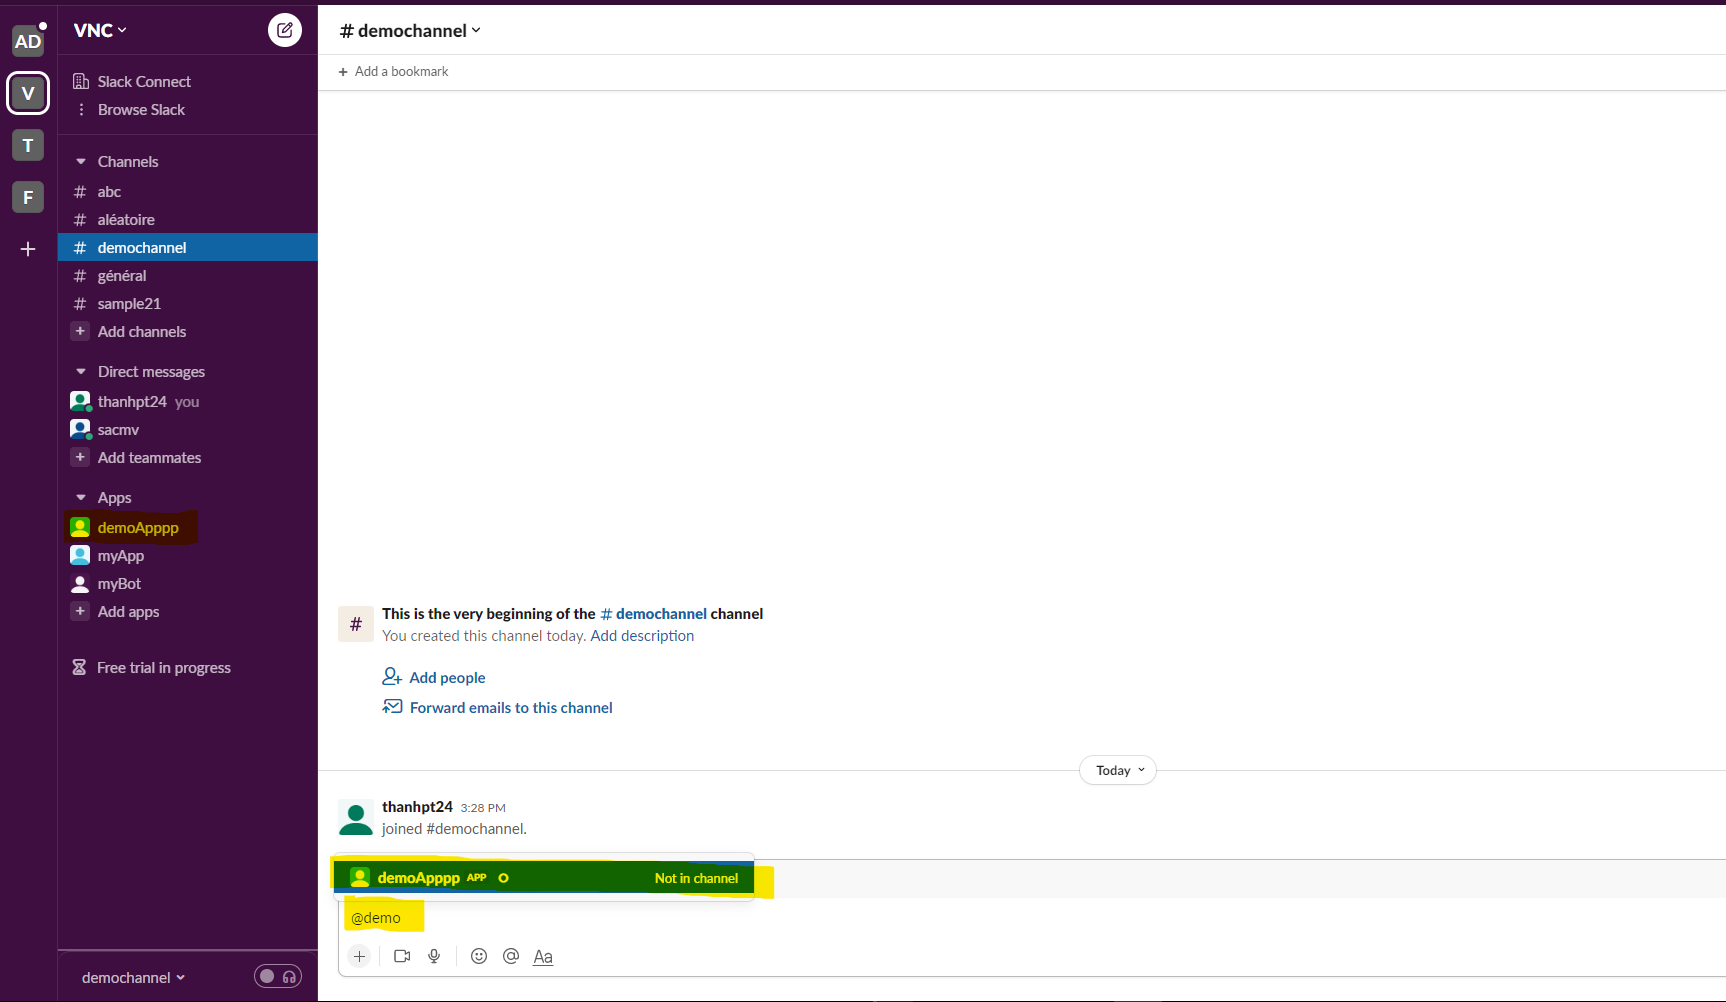Click Add description link
1726x1002 pixels.
642,635
